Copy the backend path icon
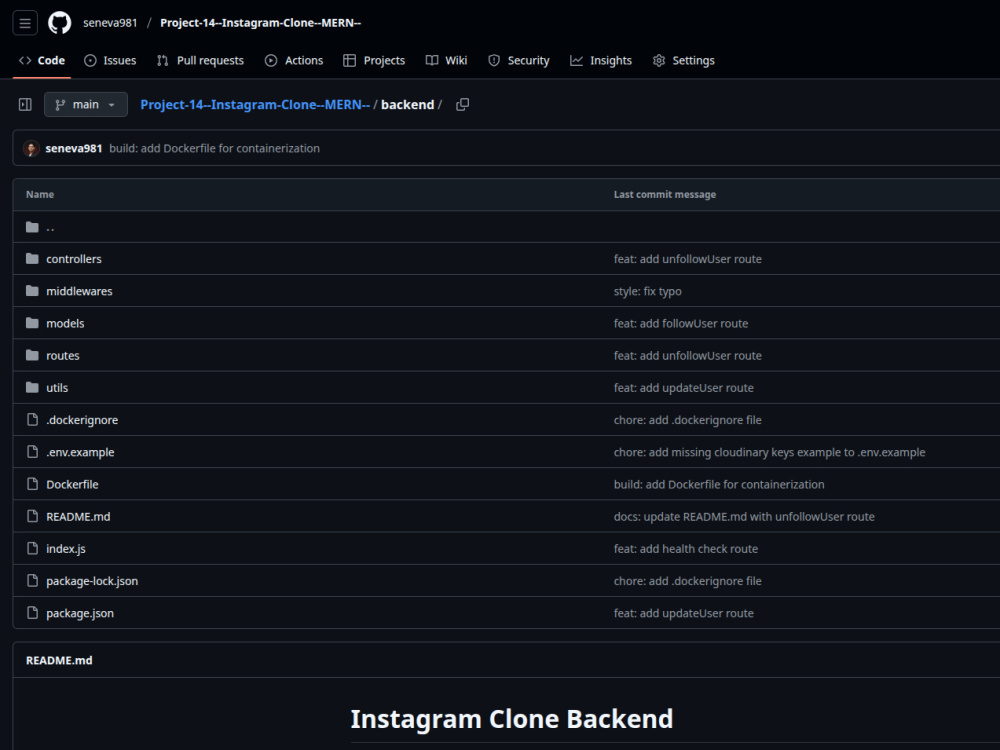 coord(462,105)
